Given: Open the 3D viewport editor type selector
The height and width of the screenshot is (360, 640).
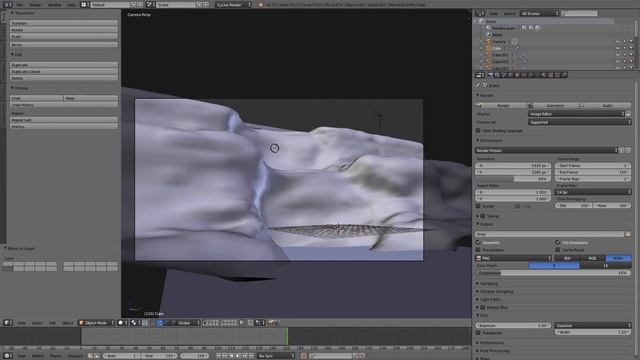Looking at the screenshot, I should click(8, 322).
